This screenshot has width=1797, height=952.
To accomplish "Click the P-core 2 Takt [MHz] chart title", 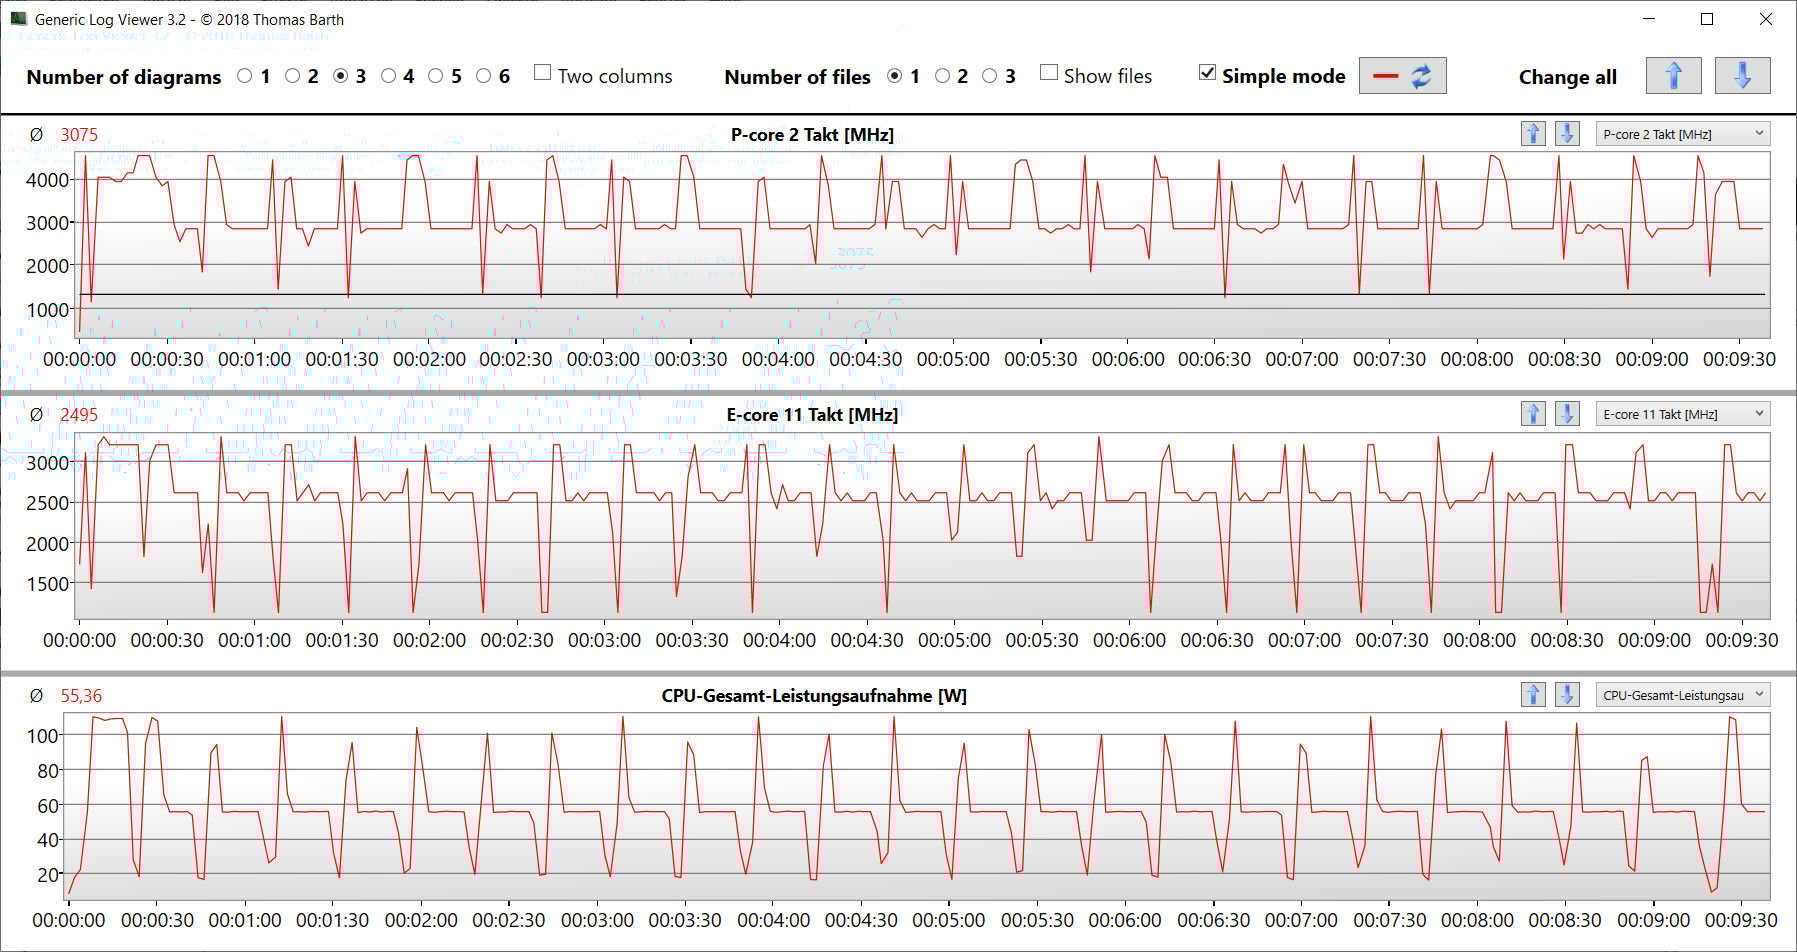I will coord(812,134).
